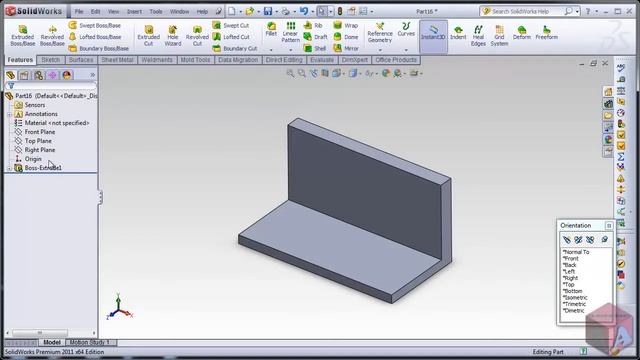Screen dimensions: 640x360
Task: Open the search options dropdown arrow
Action: pos(577,12)
